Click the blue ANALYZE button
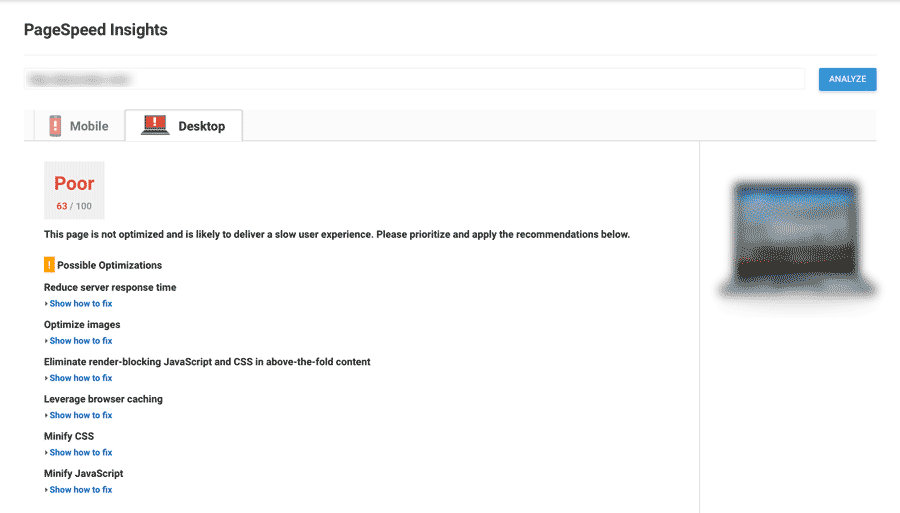Viewport: 900px width, 513px height. point(847,79)
